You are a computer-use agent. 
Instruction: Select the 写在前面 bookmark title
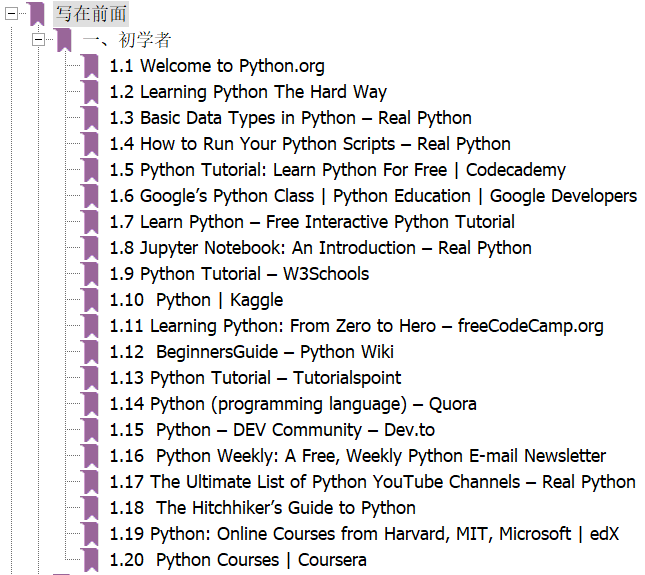coord(91,14)
